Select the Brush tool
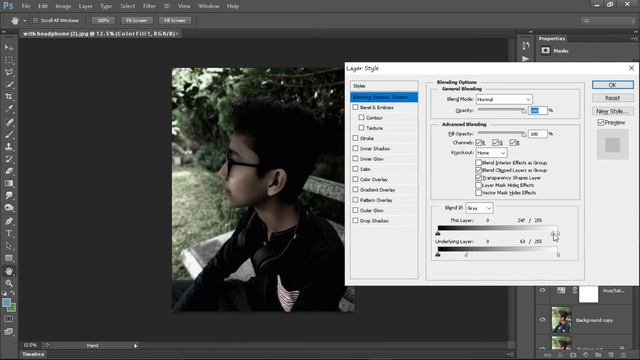This screenshot has height=360, width=640. click(x=9, y=134)
